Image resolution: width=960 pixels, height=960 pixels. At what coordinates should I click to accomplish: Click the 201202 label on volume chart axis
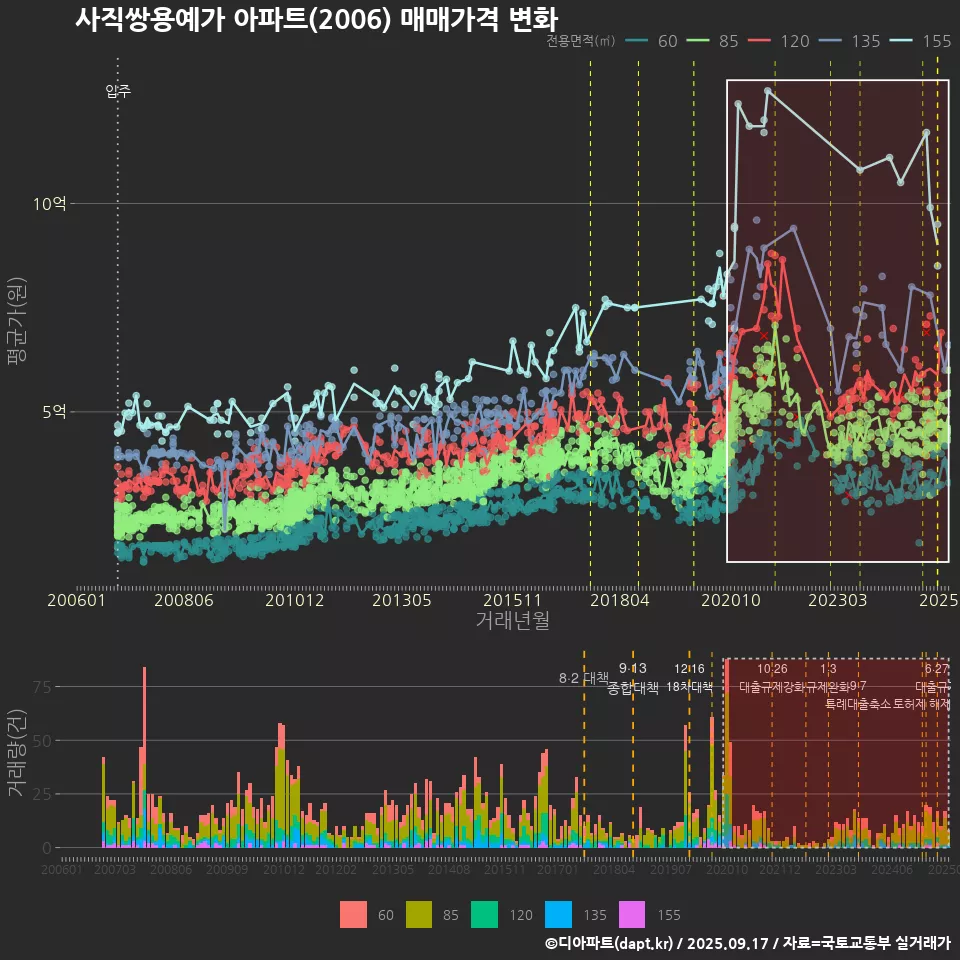tap(336, 869)
